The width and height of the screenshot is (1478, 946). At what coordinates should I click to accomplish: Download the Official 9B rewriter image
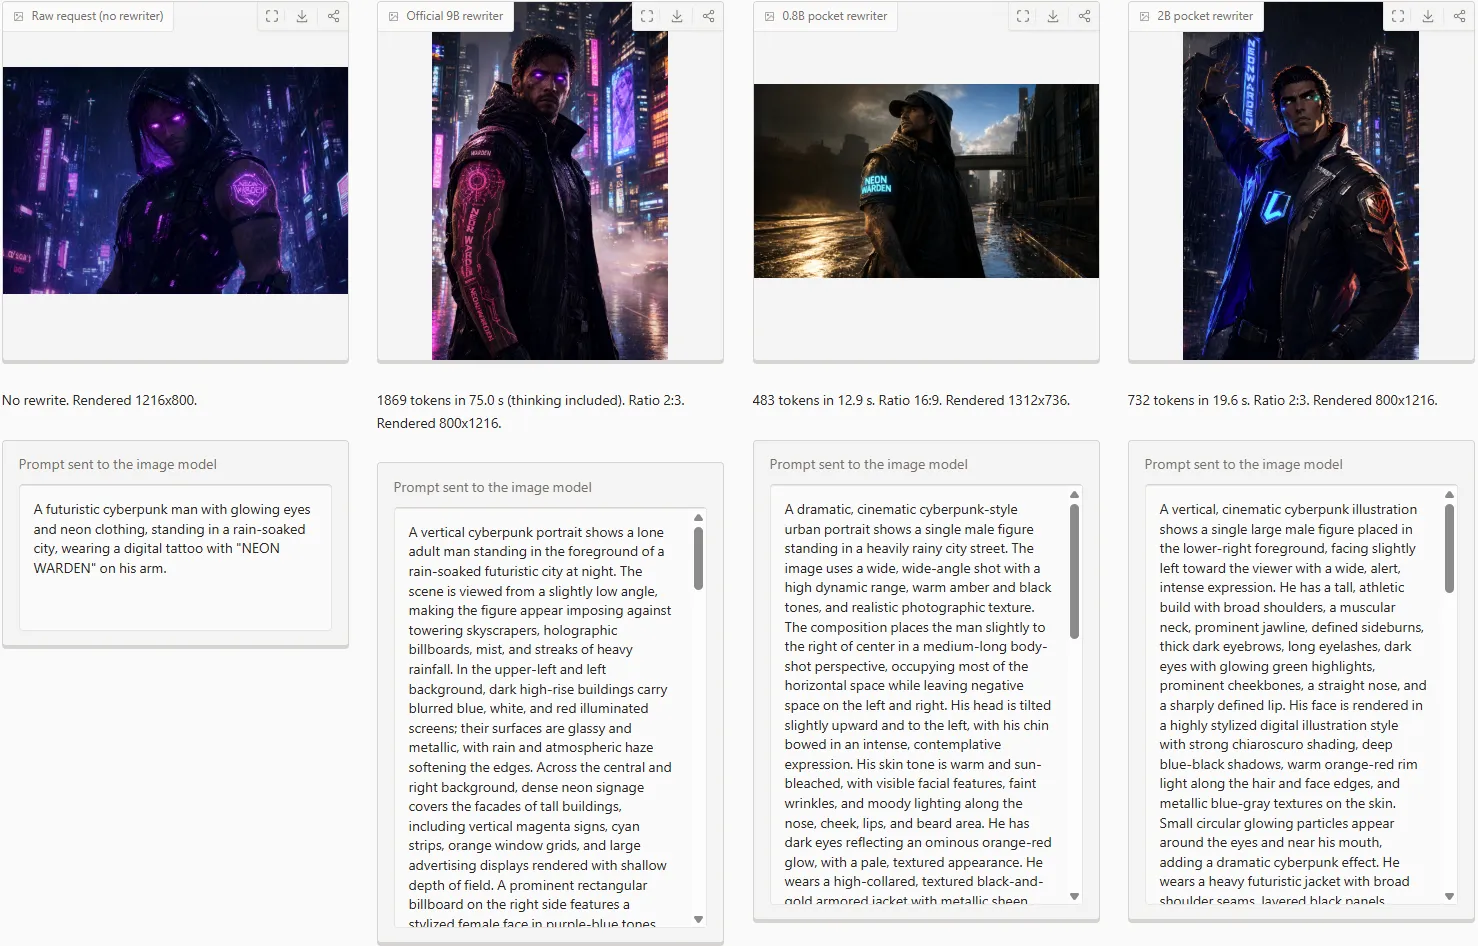coord(677,16)
